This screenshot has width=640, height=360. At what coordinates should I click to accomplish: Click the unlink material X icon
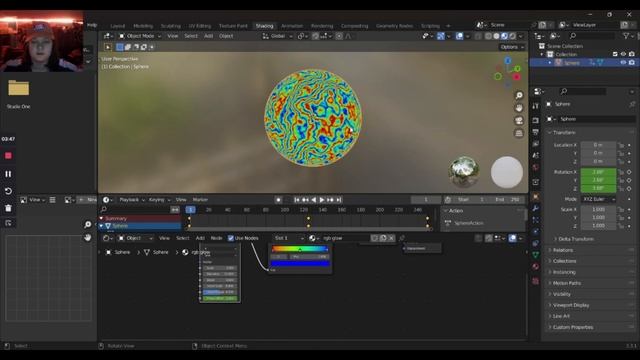click(x=391, y=238)
